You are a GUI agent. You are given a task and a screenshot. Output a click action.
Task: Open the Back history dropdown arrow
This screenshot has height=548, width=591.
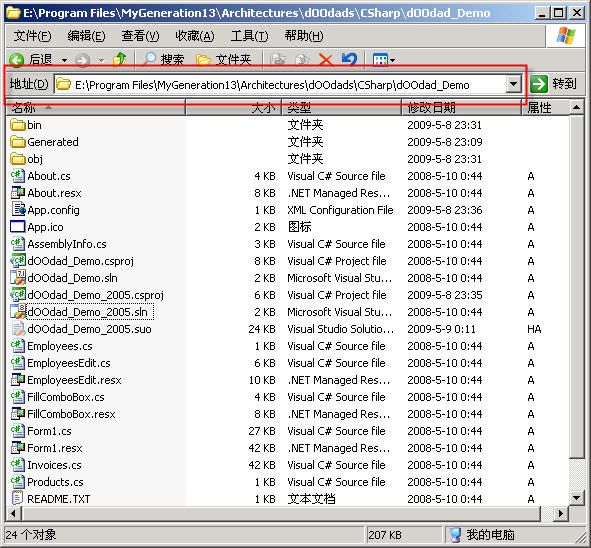pos(64,60)
